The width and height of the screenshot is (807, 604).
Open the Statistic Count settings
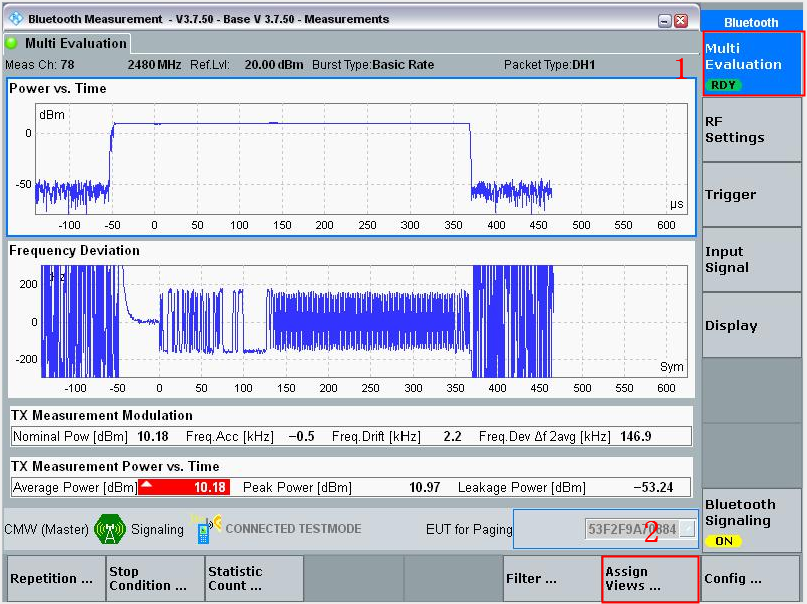(x=254, y=578)
